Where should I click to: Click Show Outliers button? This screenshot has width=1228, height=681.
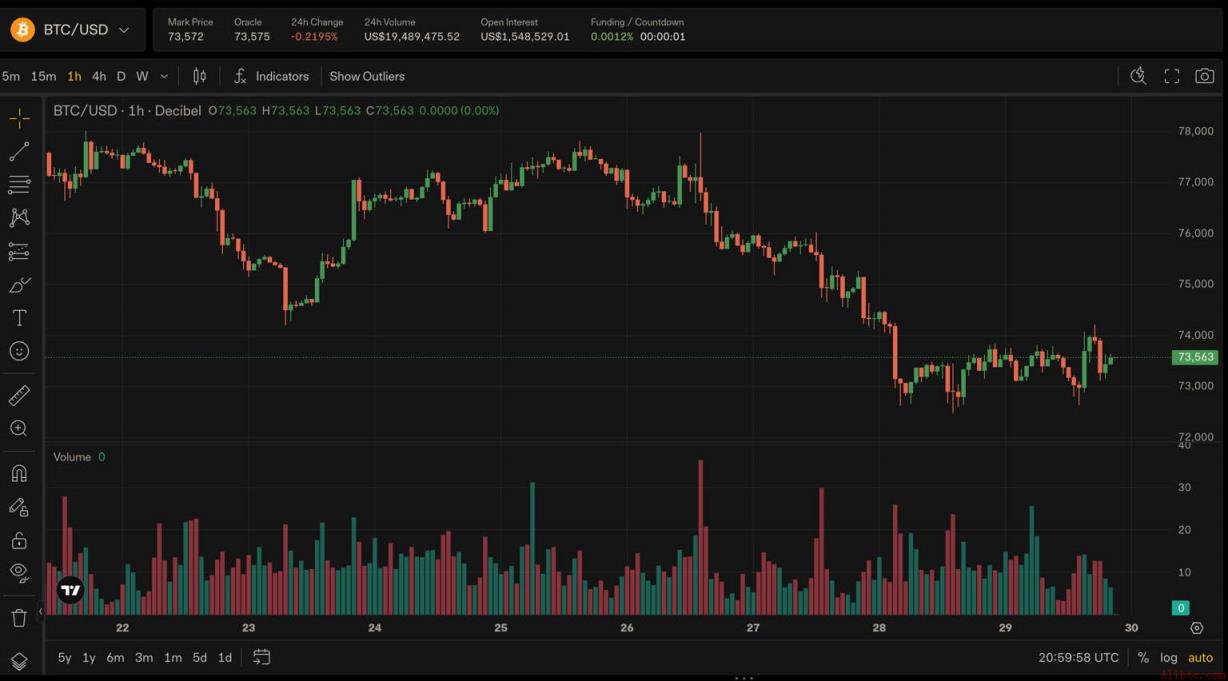367,76
